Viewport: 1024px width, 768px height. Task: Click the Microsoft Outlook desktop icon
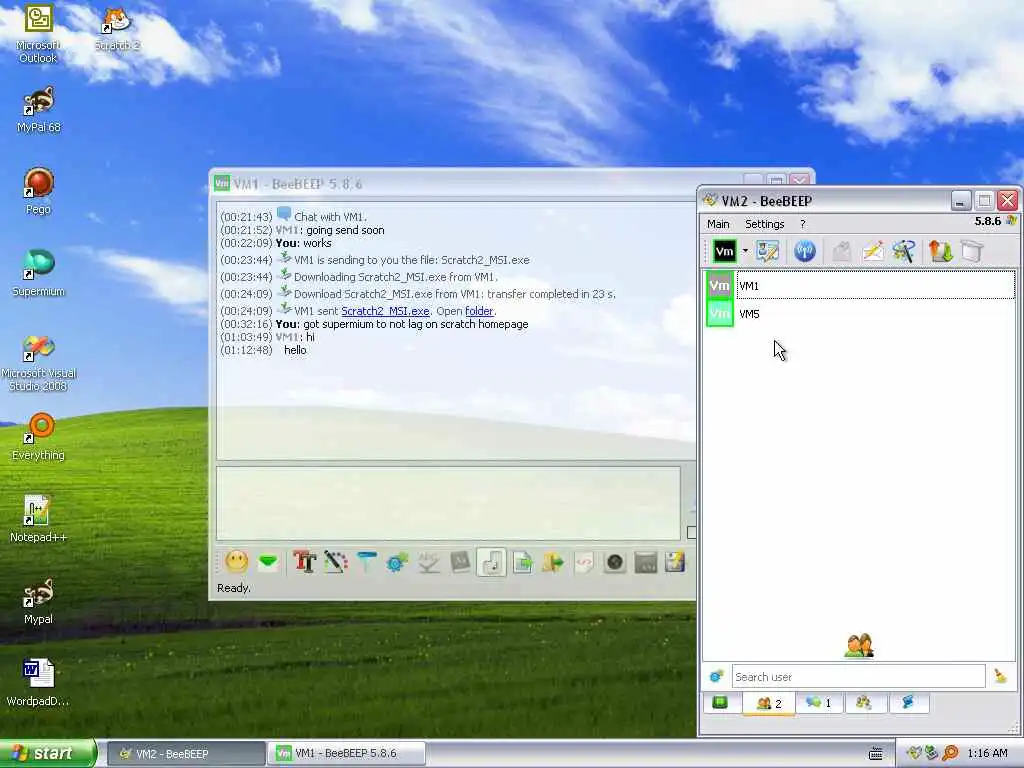pyautogui.click(x=38, y=33)
